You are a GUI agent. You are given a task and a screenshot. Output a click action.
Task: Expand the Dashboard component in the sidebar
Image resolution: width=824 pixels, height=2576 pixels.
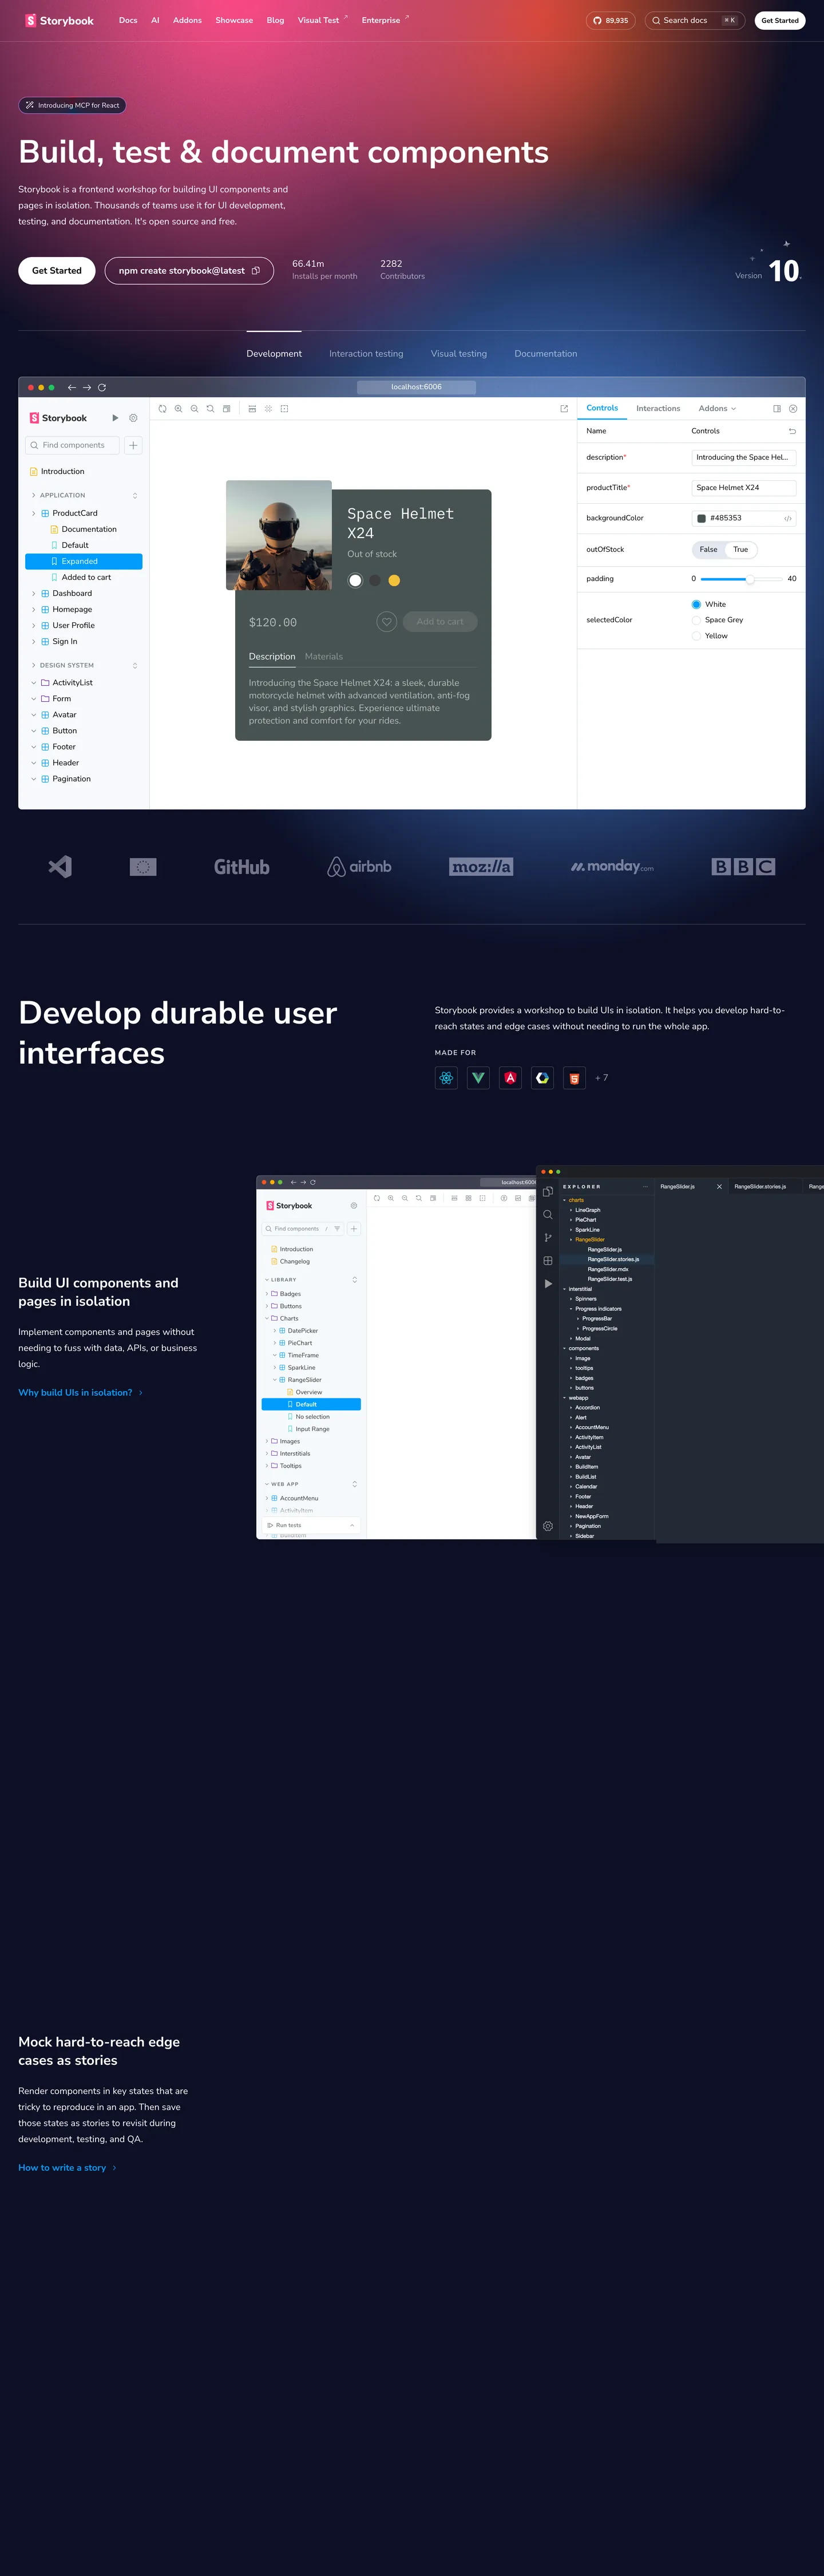click(34, 593)
